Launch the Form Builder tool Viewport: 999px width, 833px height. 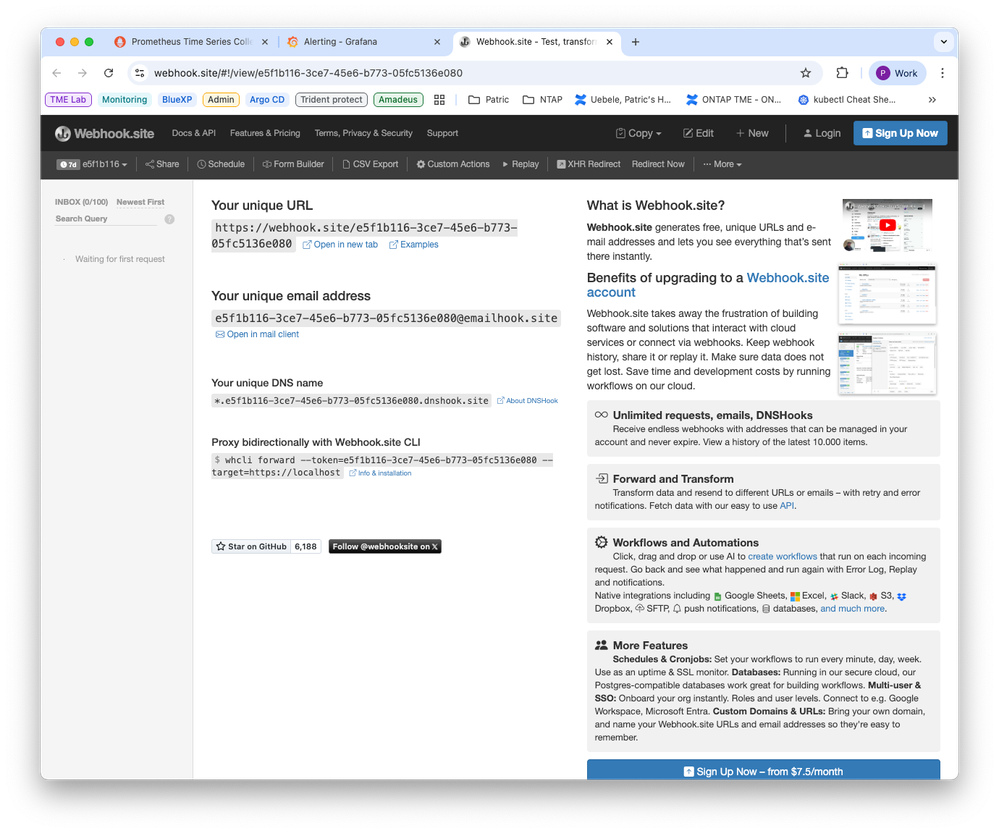tap(292, 163)
